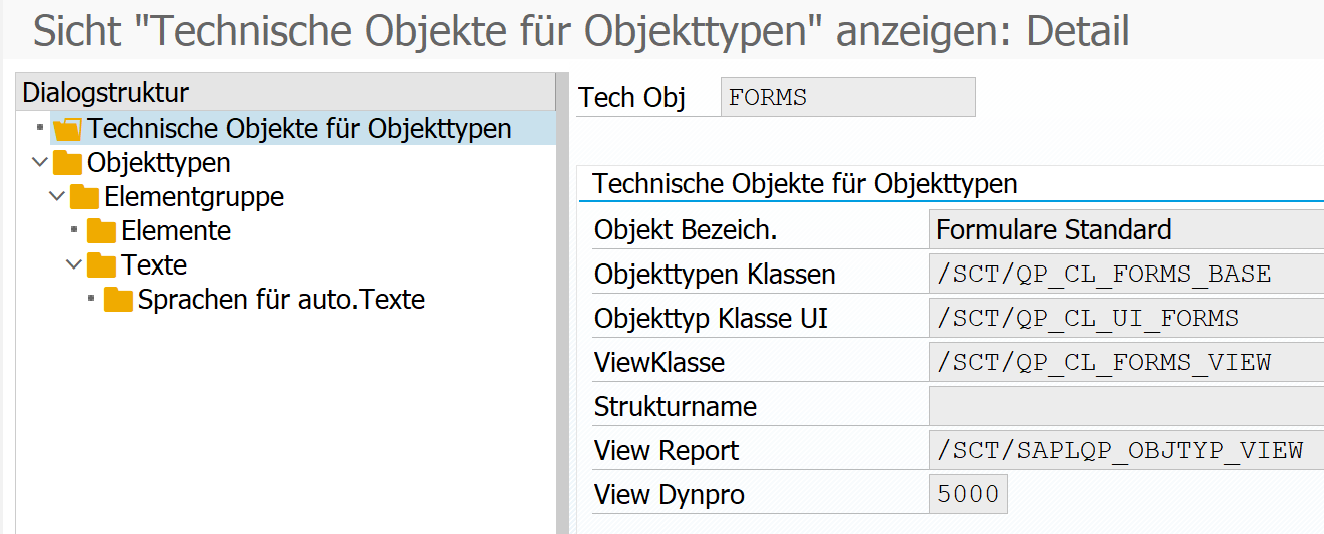This screenshot has height=534, width=1324.
Task: Click the View Report field value
Action: [x=1126, y=450]
